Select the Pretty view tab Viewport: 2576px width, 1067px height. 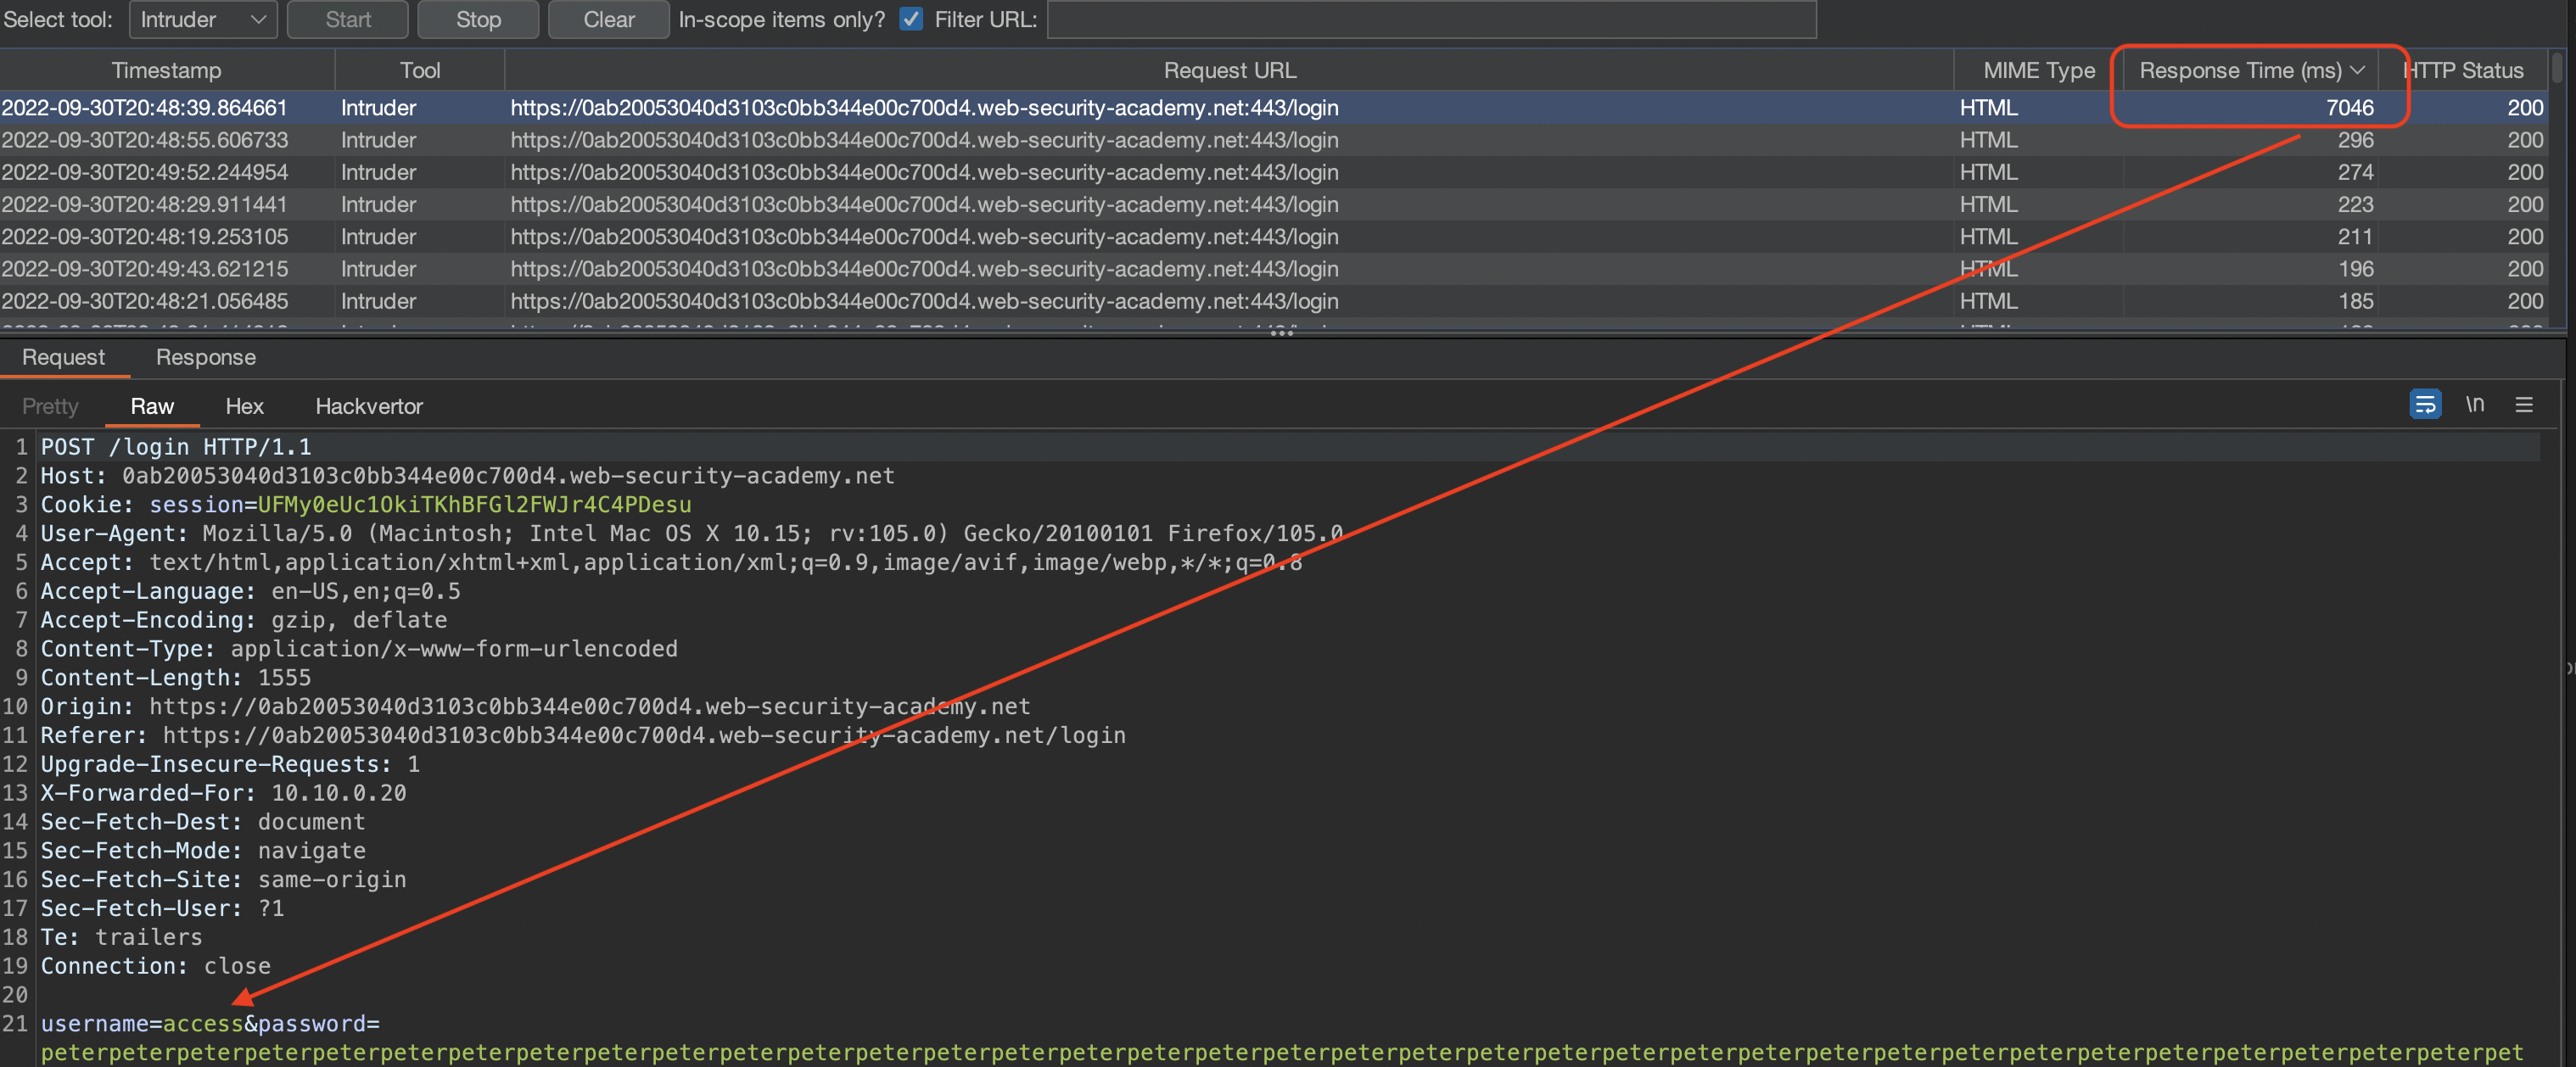tap(50, 406)
